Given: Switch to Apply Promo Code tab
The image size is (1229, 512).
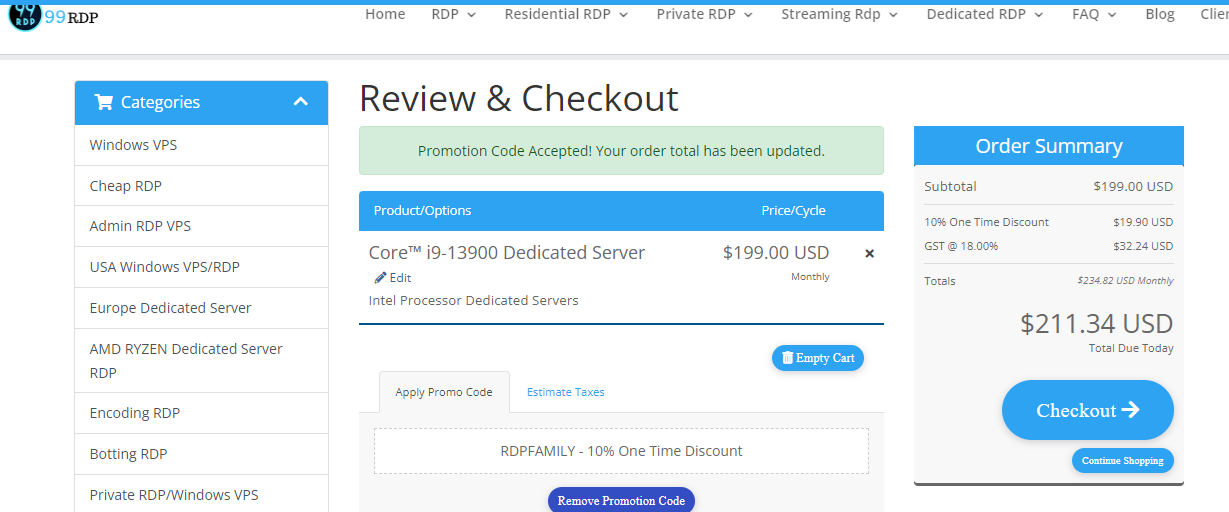Looking at the screenshot, I should pos(444,392).
